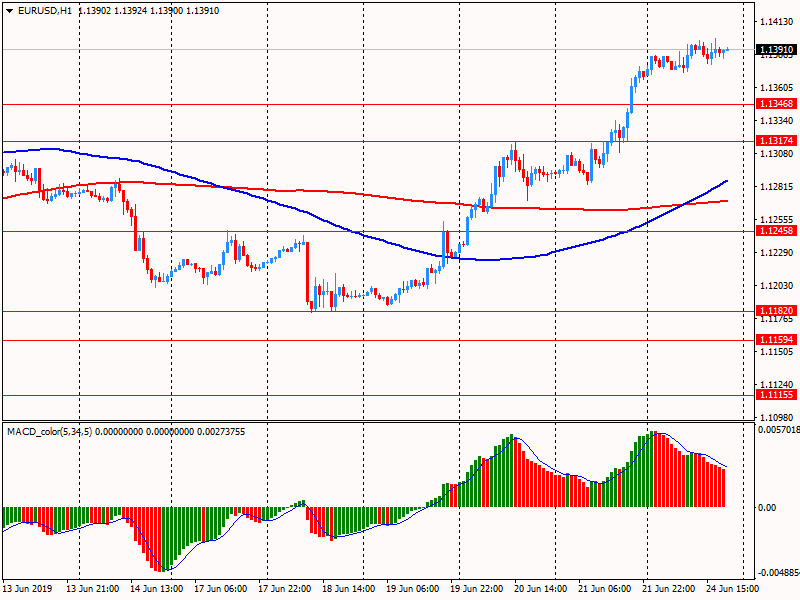Select the 1.13468 red price level label
Screen dimensions: 800x600
[x=777, y=104]
